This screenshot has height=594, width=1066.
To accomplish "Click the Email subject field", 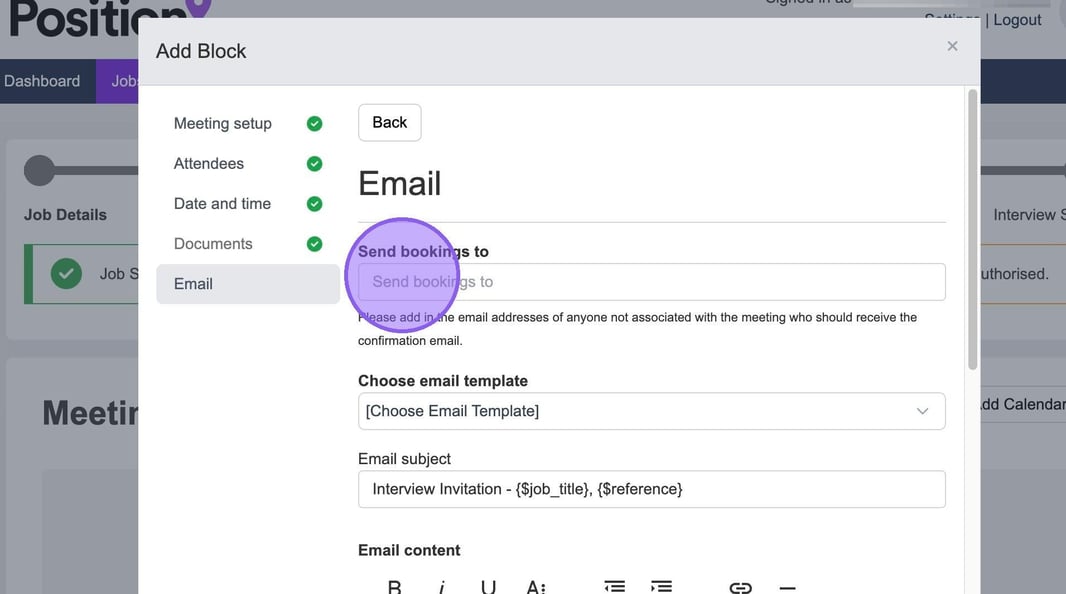I will point(651,489).
